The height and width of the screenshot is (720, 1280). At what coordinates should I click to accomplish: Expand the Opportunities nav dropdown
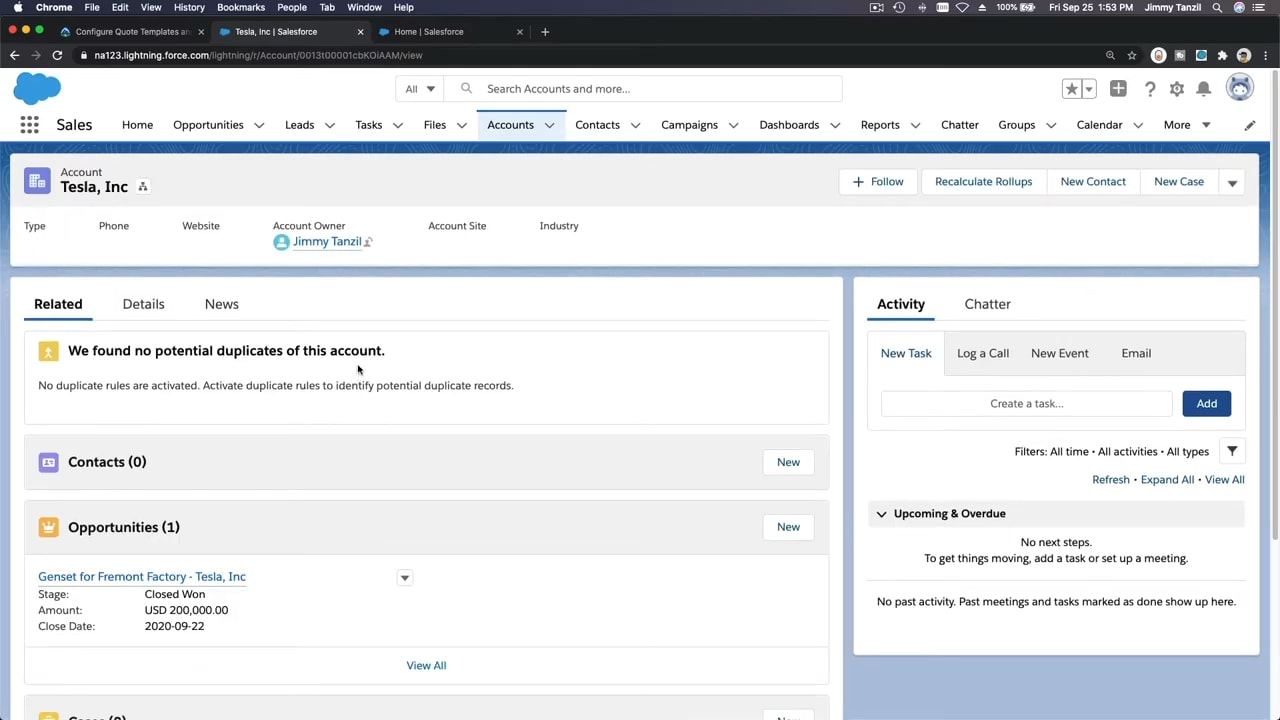(x=259, y=125)
